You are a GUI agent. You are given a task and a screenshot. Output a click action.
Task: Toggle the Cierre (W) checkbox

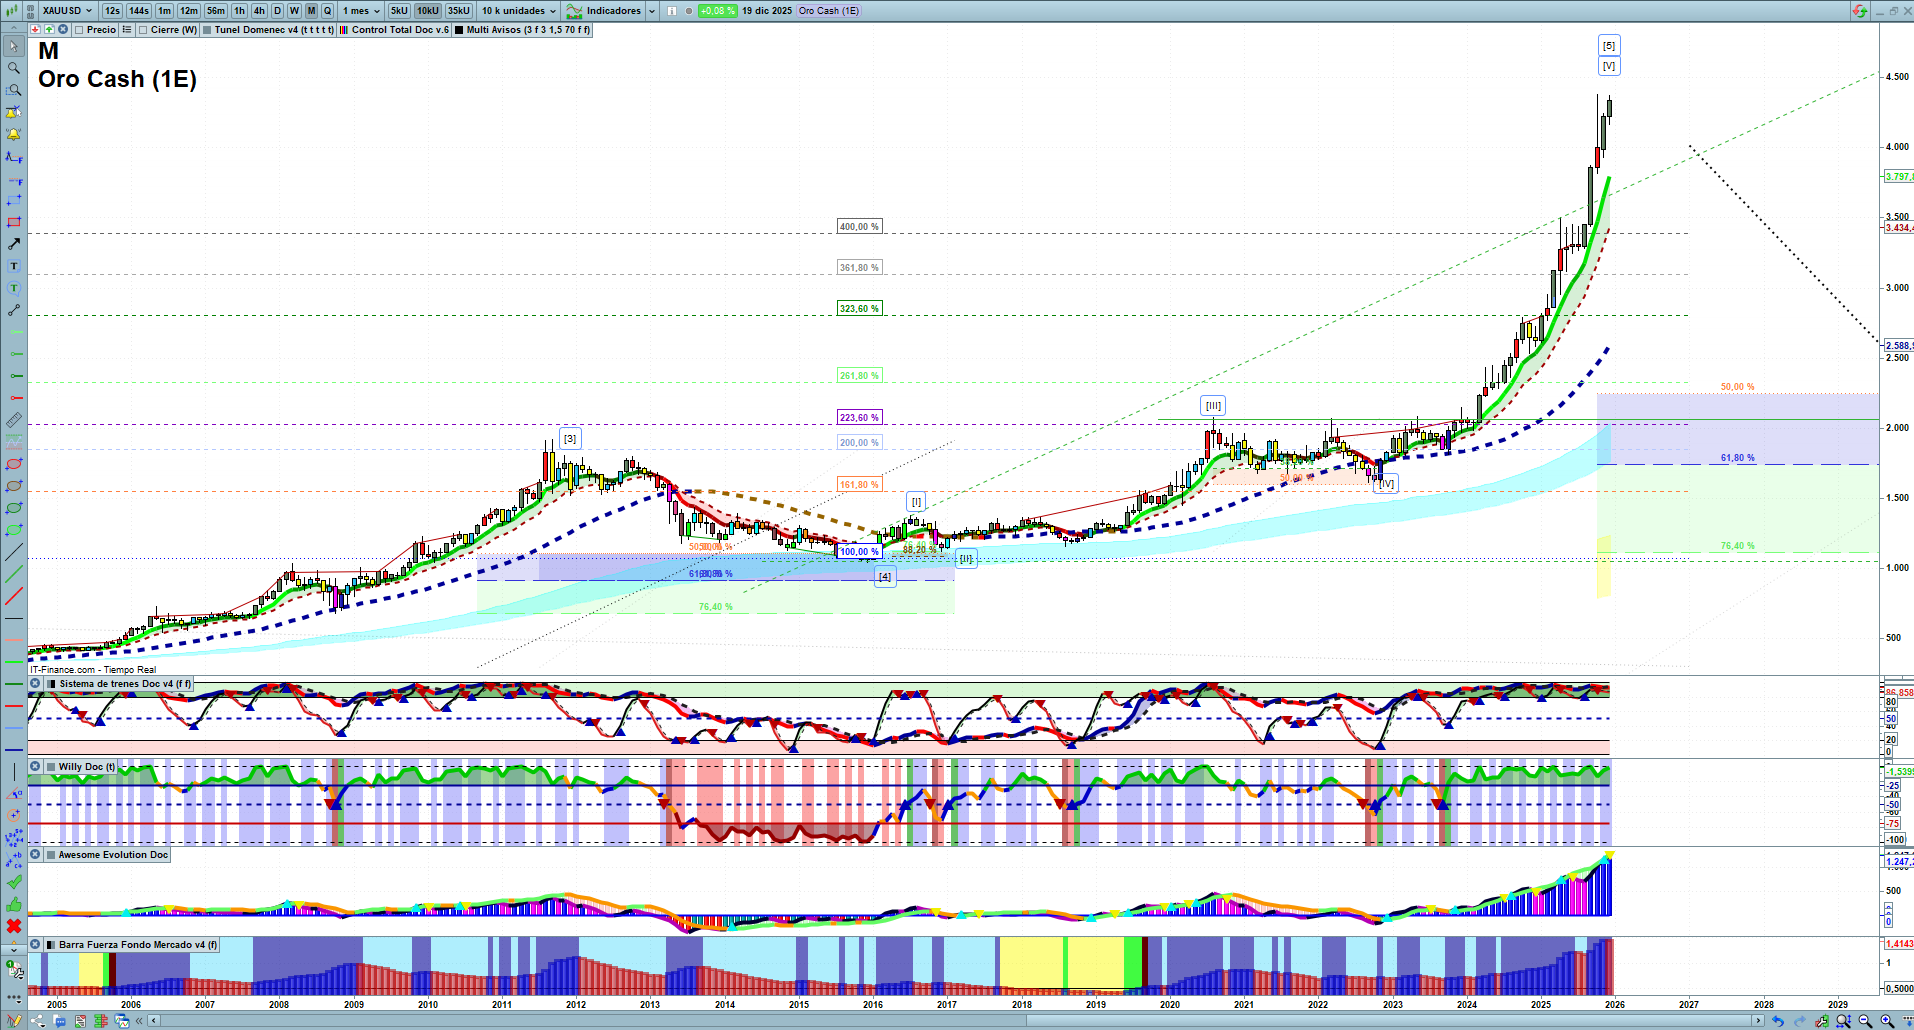click(144, 30)
